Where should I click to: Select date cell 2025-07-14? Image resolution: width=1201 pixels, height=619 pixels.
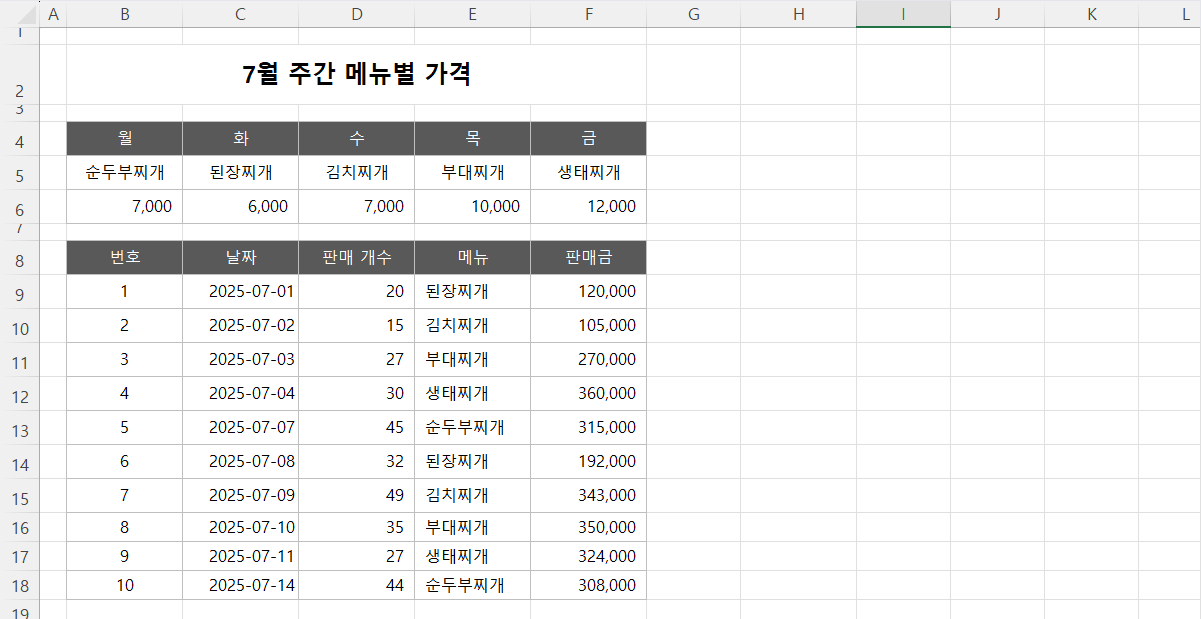pos(240,586)
